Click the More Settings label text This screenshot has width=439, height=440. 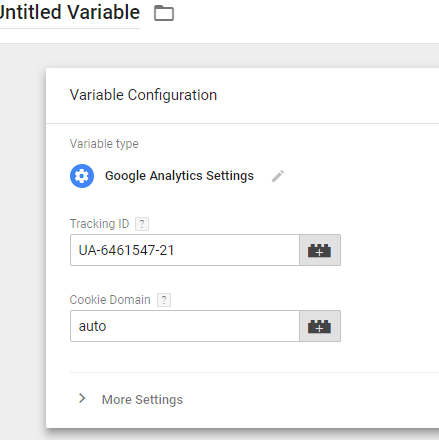tap(142, 399)
